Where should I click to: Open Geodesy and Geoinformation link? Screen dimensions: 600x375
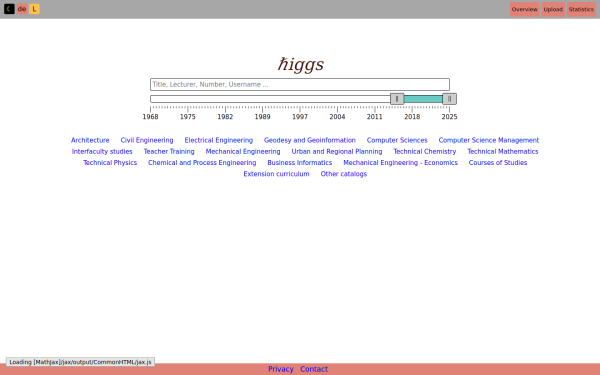coord(310,140)
